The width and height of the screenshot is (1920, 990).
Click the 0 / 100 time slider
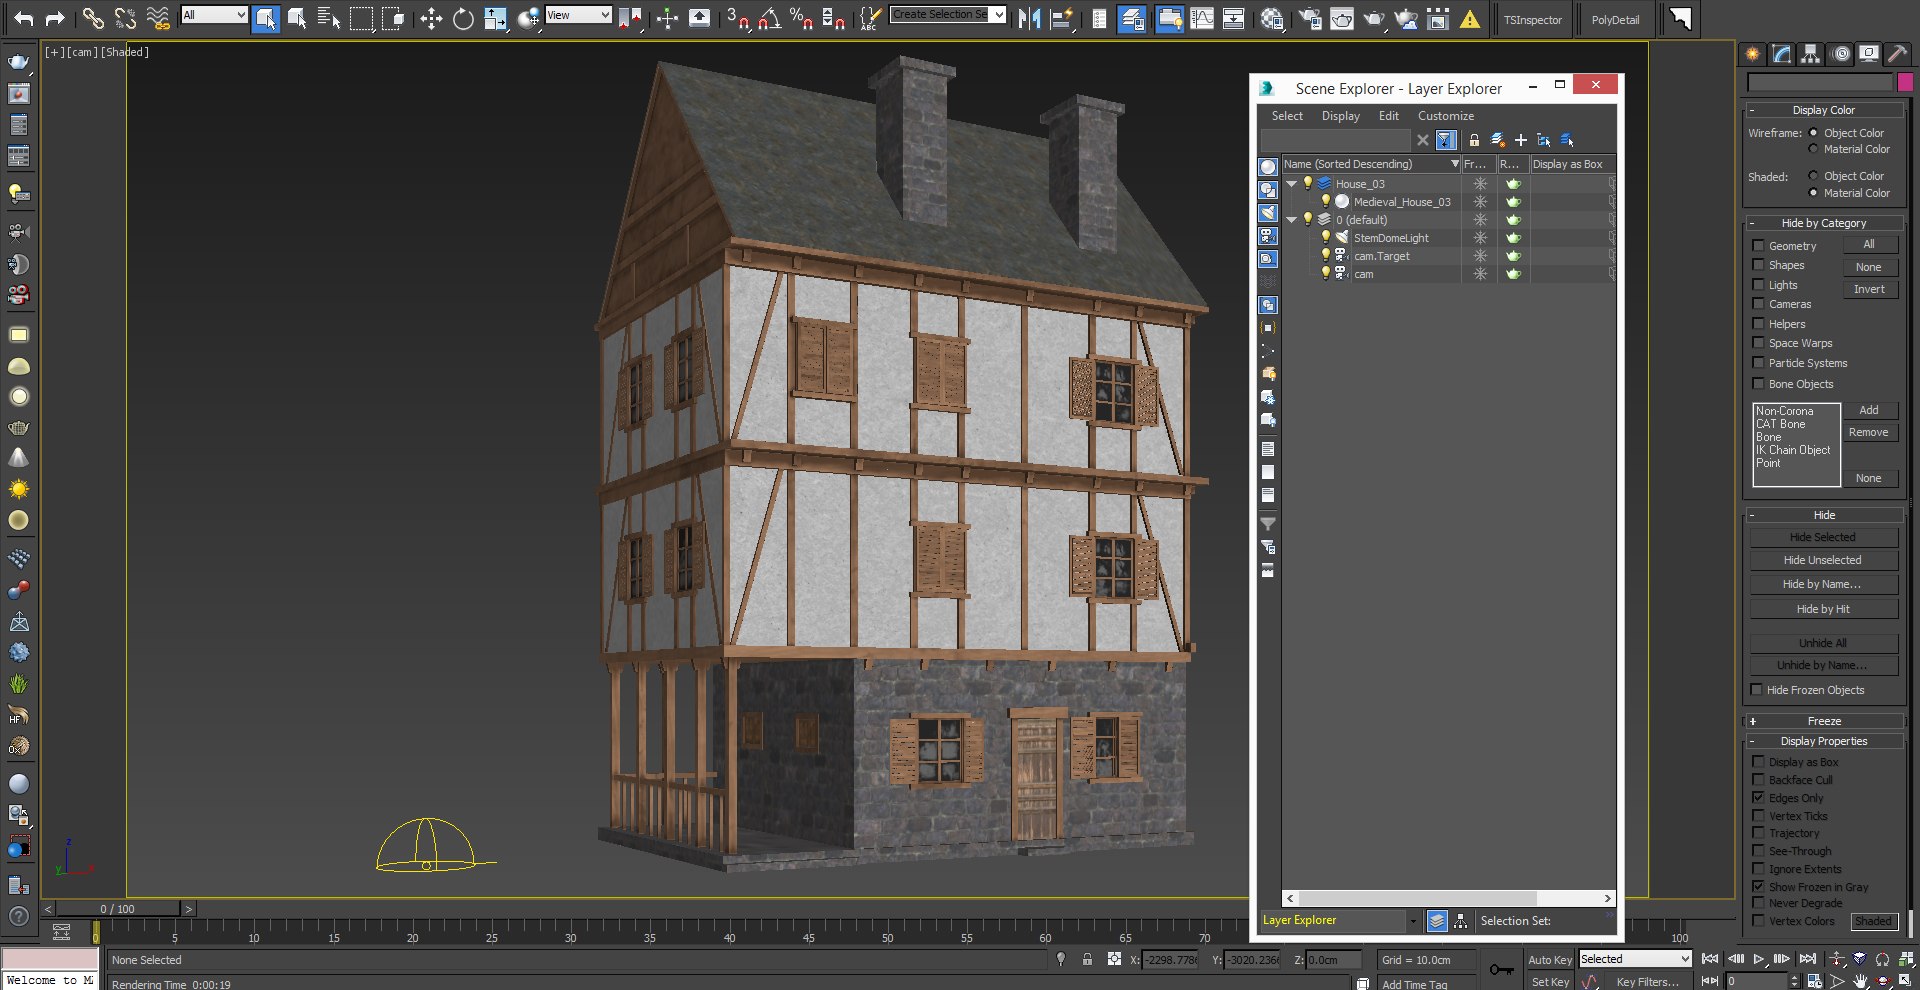118,909
